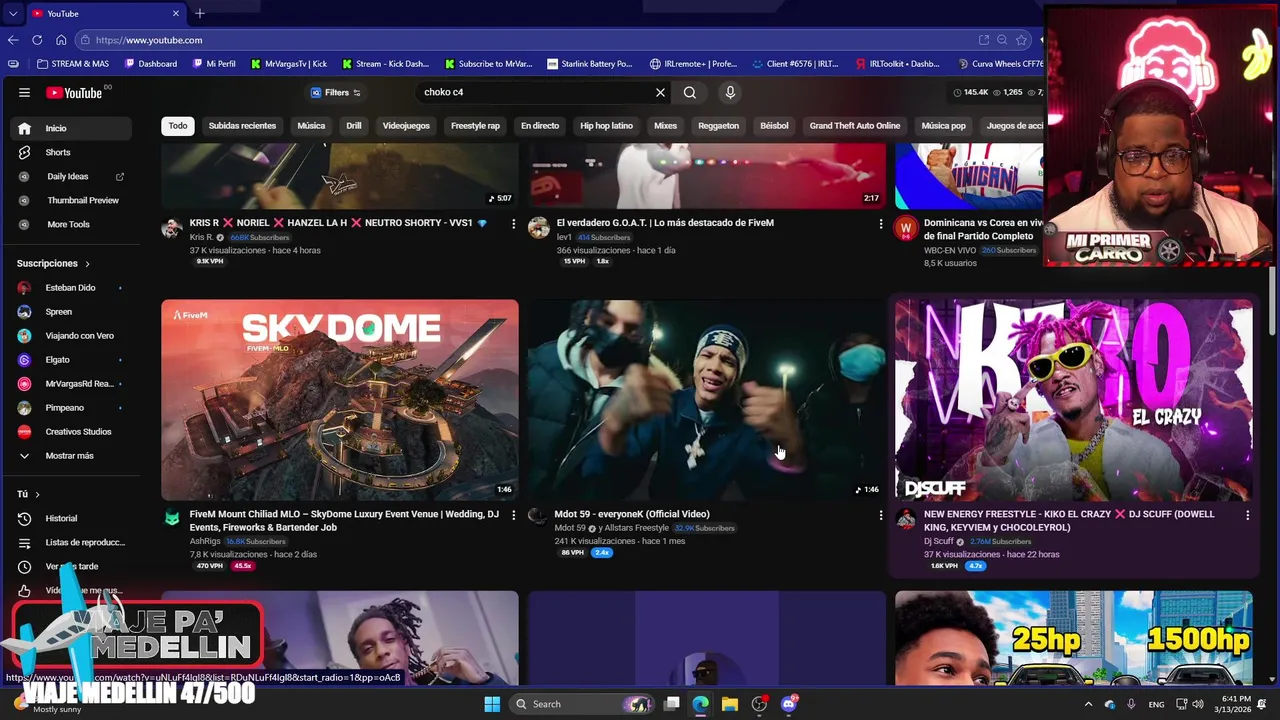Select the En directo chip
Screen dimensions: 1280x720
click(540, 126)
